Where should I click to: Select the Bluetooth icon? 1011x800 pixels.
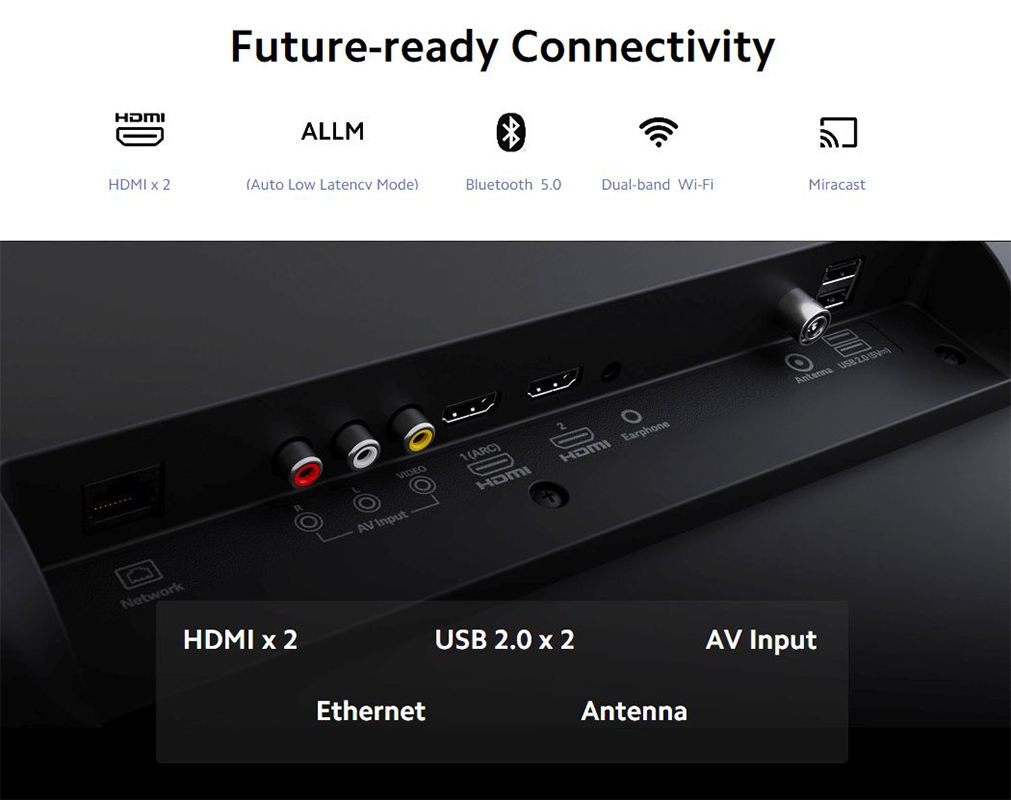(511, 132)
